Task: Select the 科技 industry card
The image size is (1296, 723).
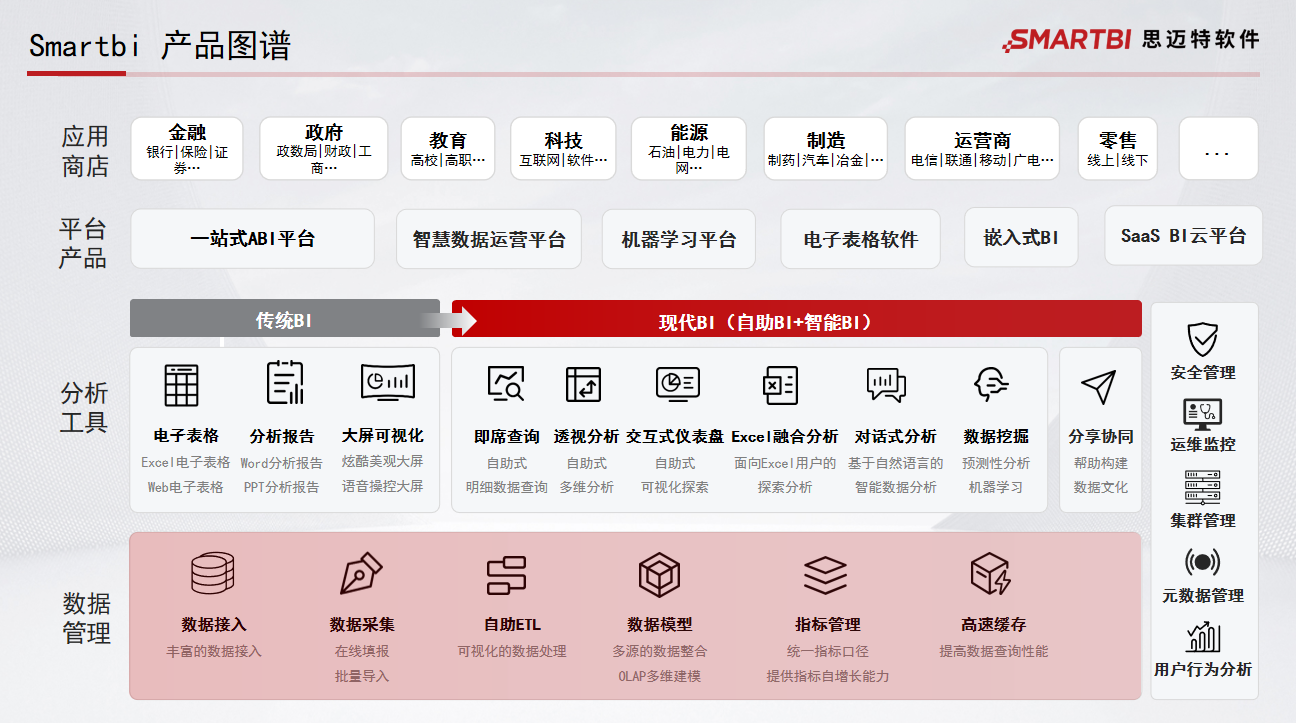Action: [x=563, y=149]
